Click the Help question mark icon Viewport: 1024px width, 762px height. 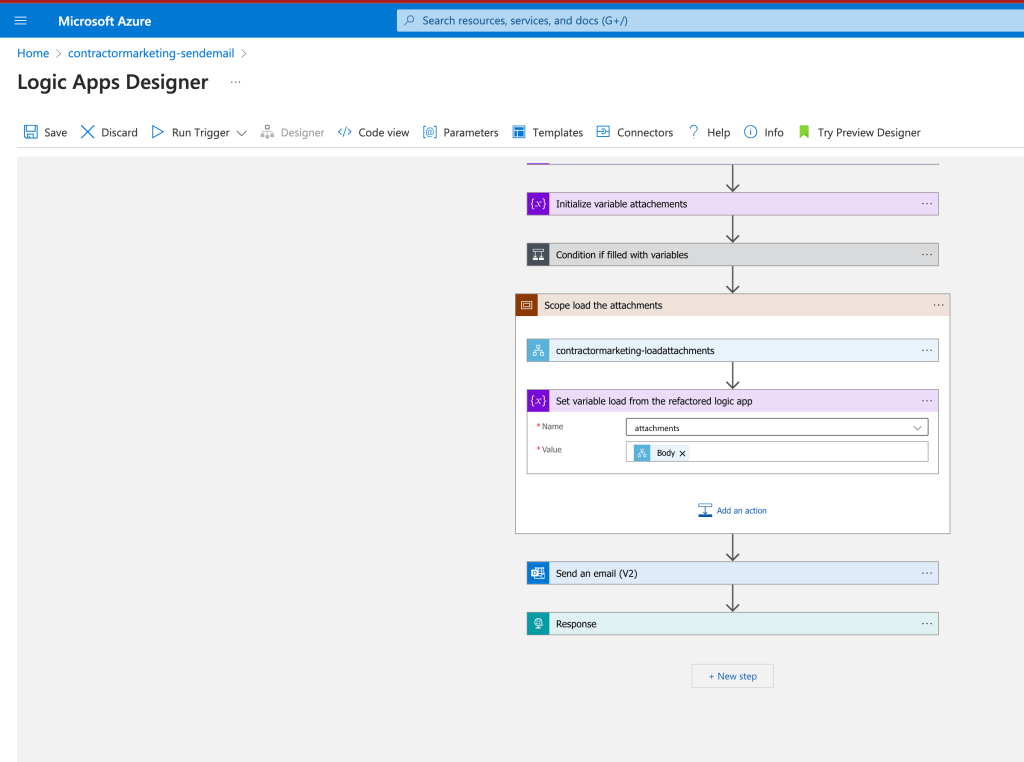(694, 132)
